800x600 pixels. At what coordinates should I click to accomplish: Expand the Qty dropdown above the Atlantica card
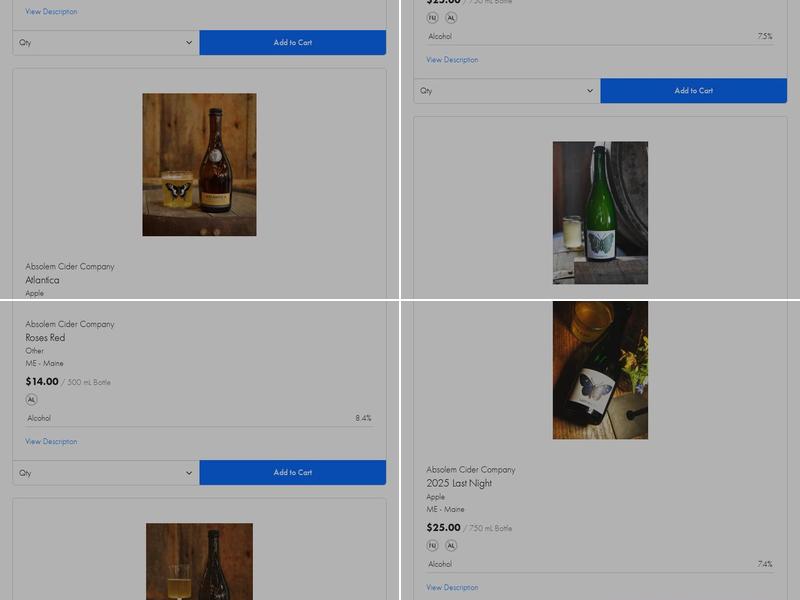click(106, 43)
